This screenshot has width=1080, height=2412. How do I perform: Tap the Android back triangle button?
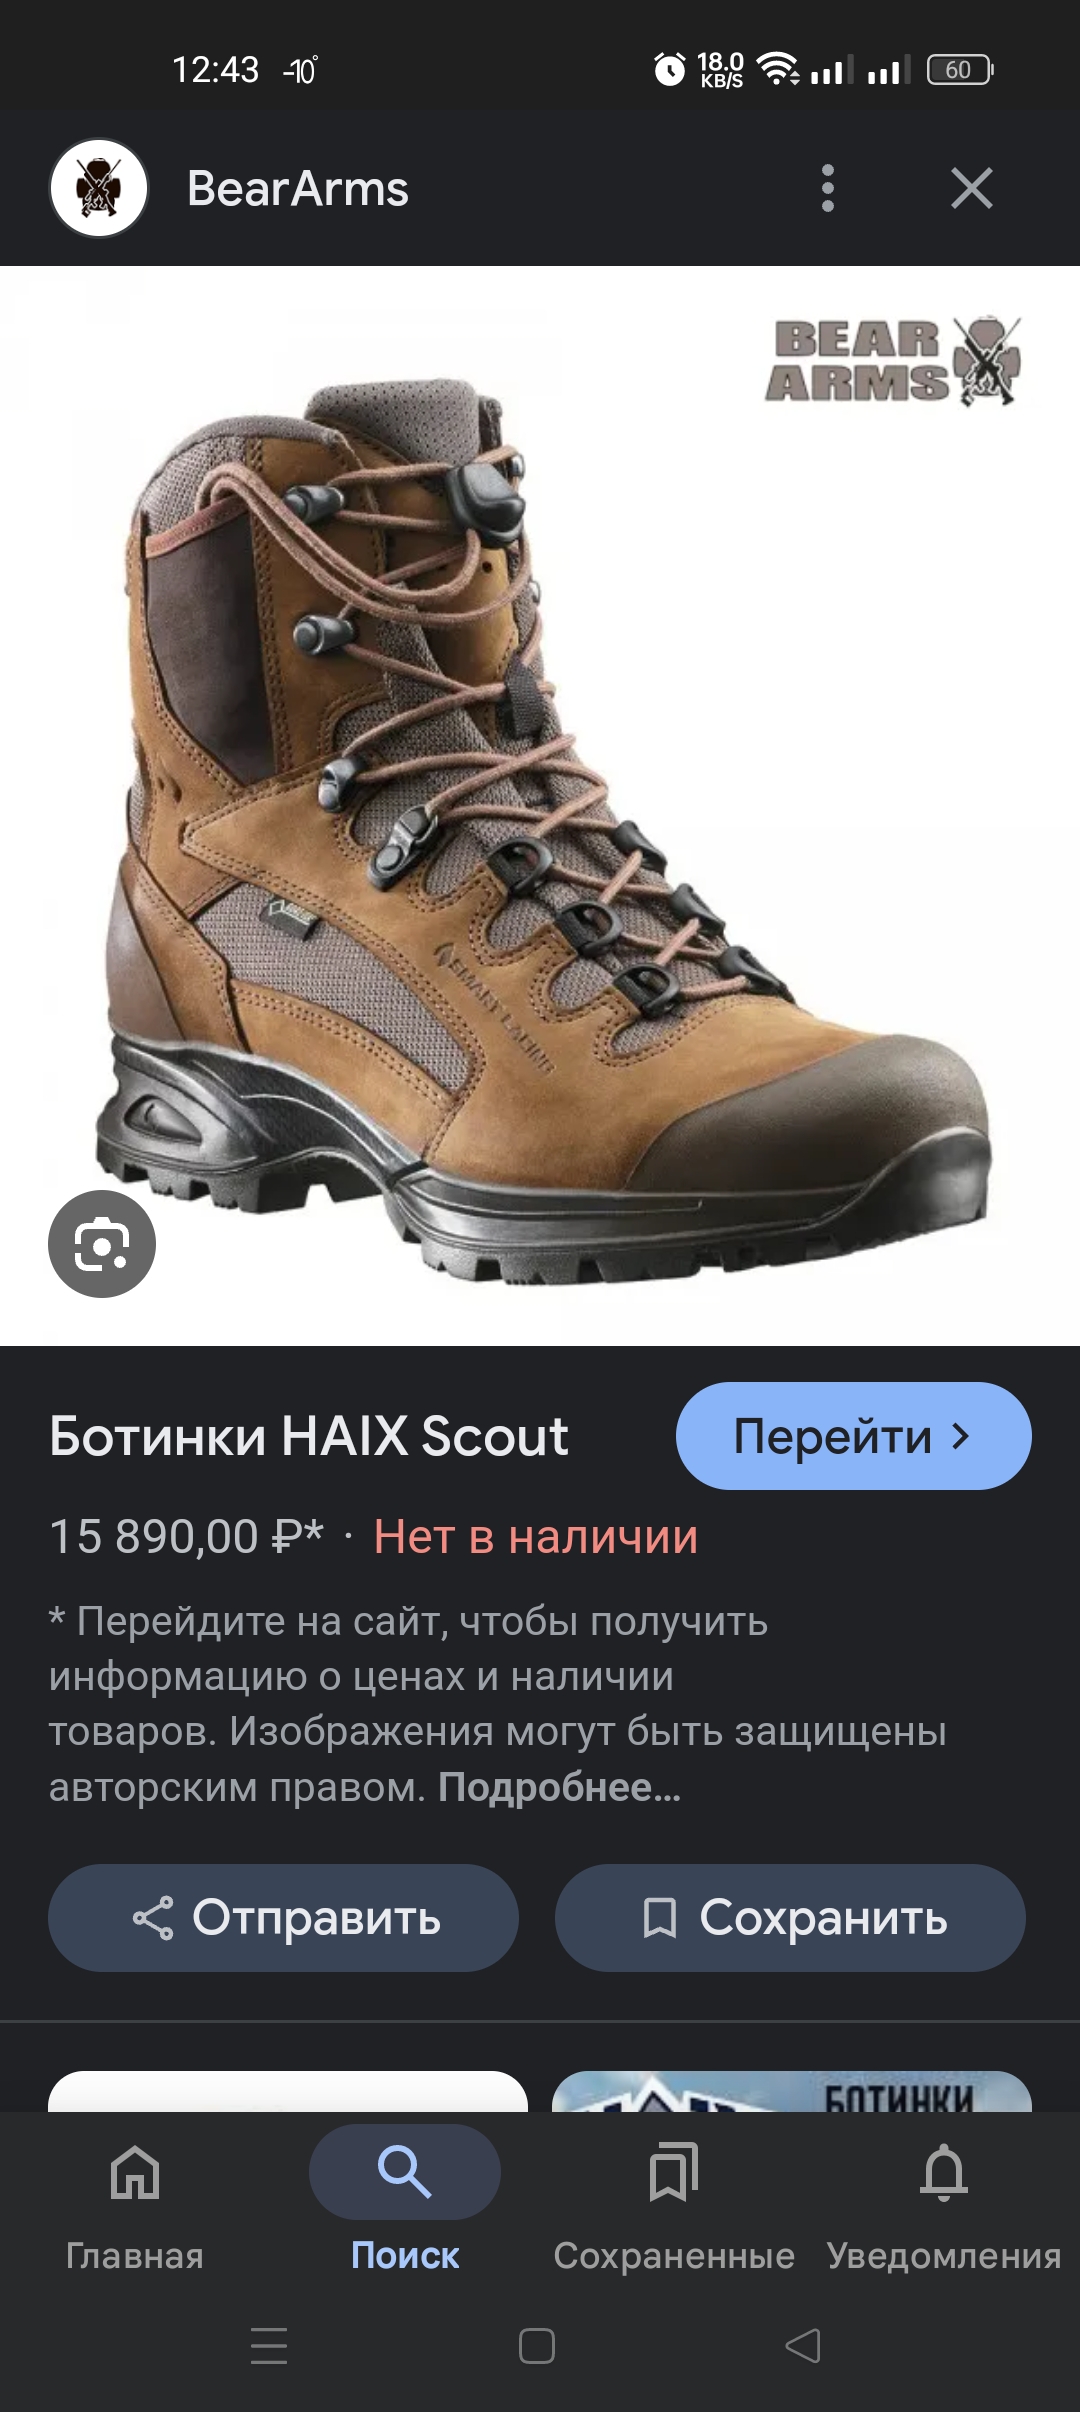804,2346
